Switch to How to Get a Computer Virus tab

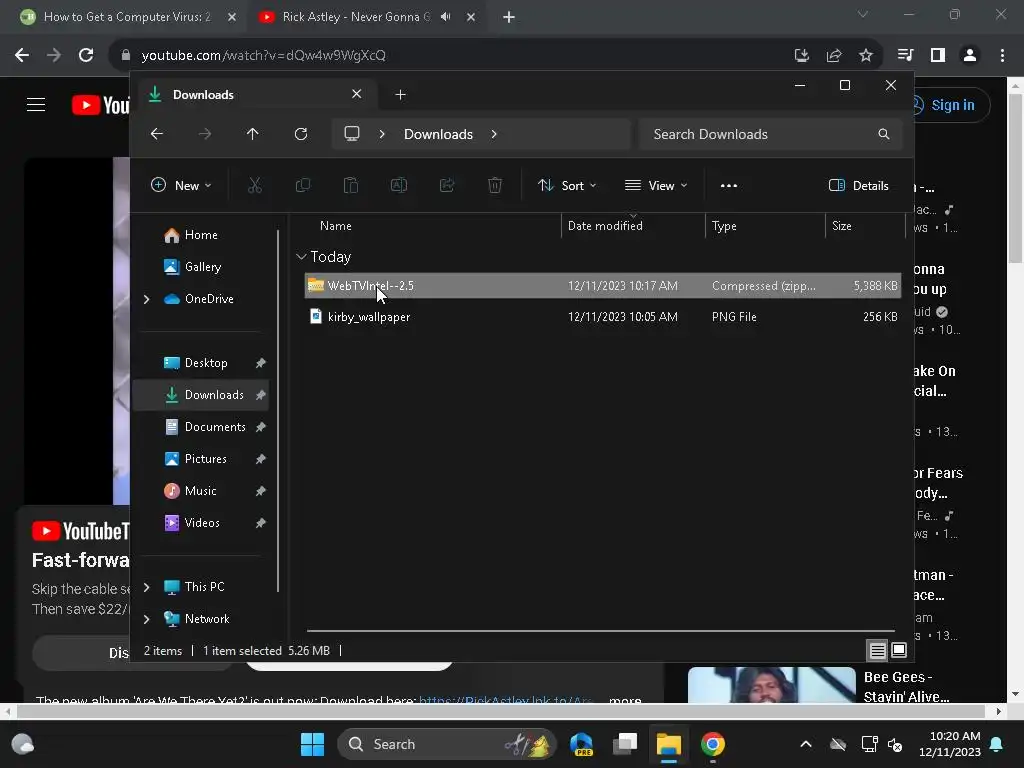127,17
